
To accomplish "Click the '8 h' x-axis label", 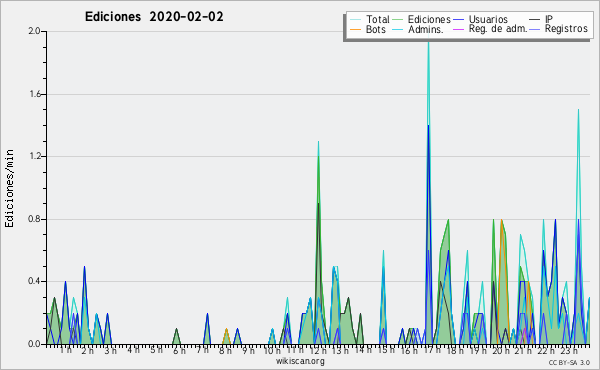I will [x=225, y=350].
